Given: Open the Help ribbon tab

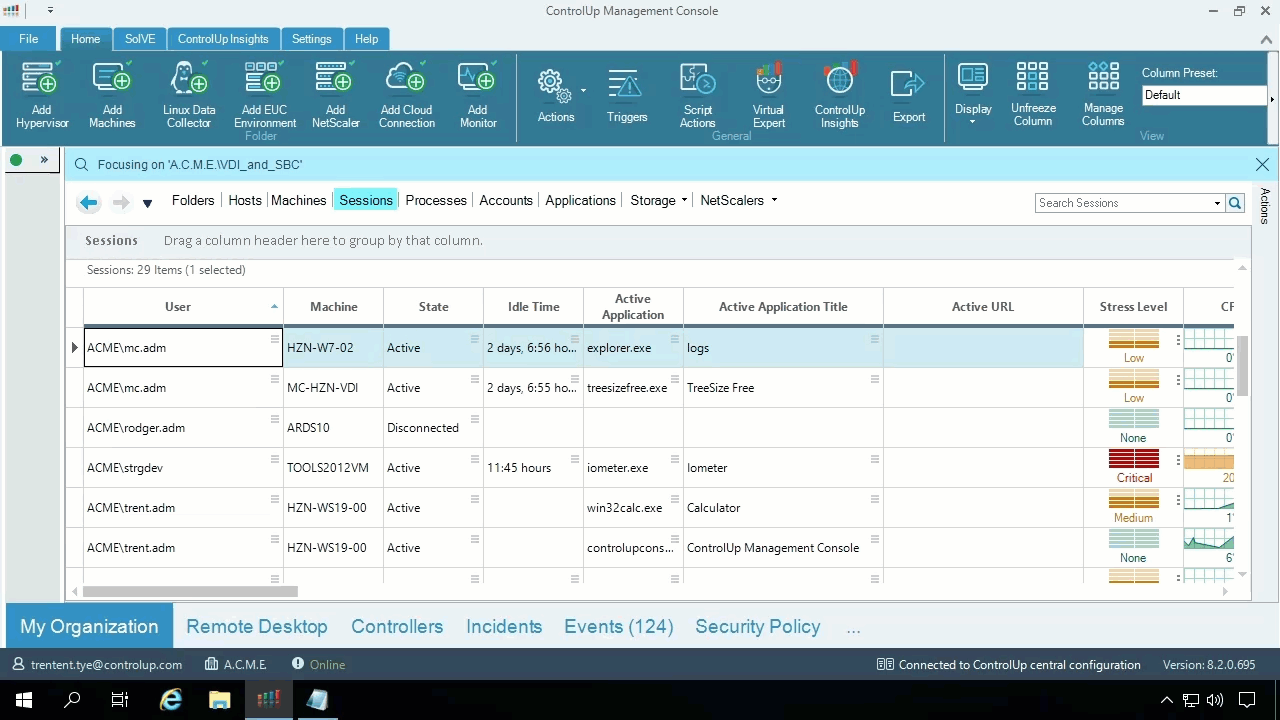Looking at the screenshot, I should tap(367, 39).
